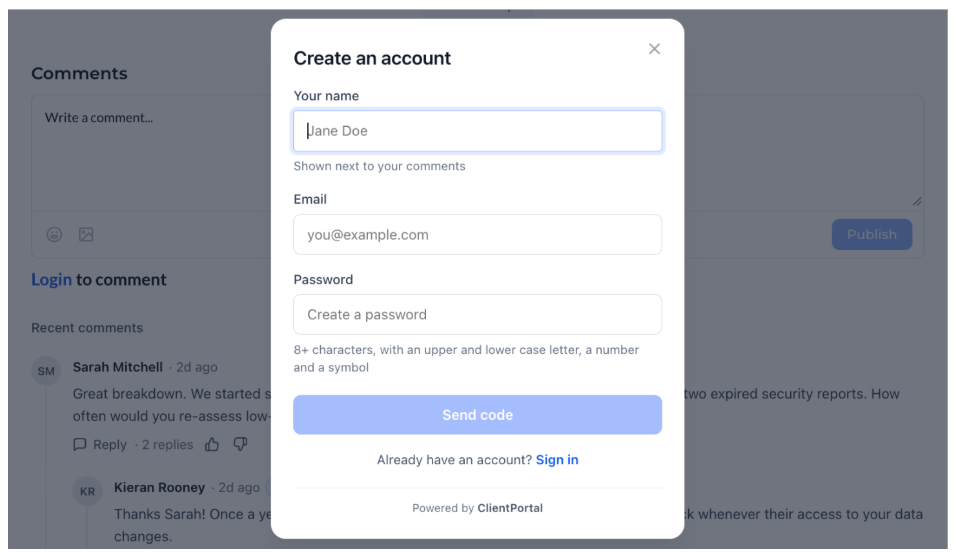This screenshot has height=556, width=956.
Task: Open Kieran Rooney's name link
Action: pyautogui.click(x=159, y=487)
